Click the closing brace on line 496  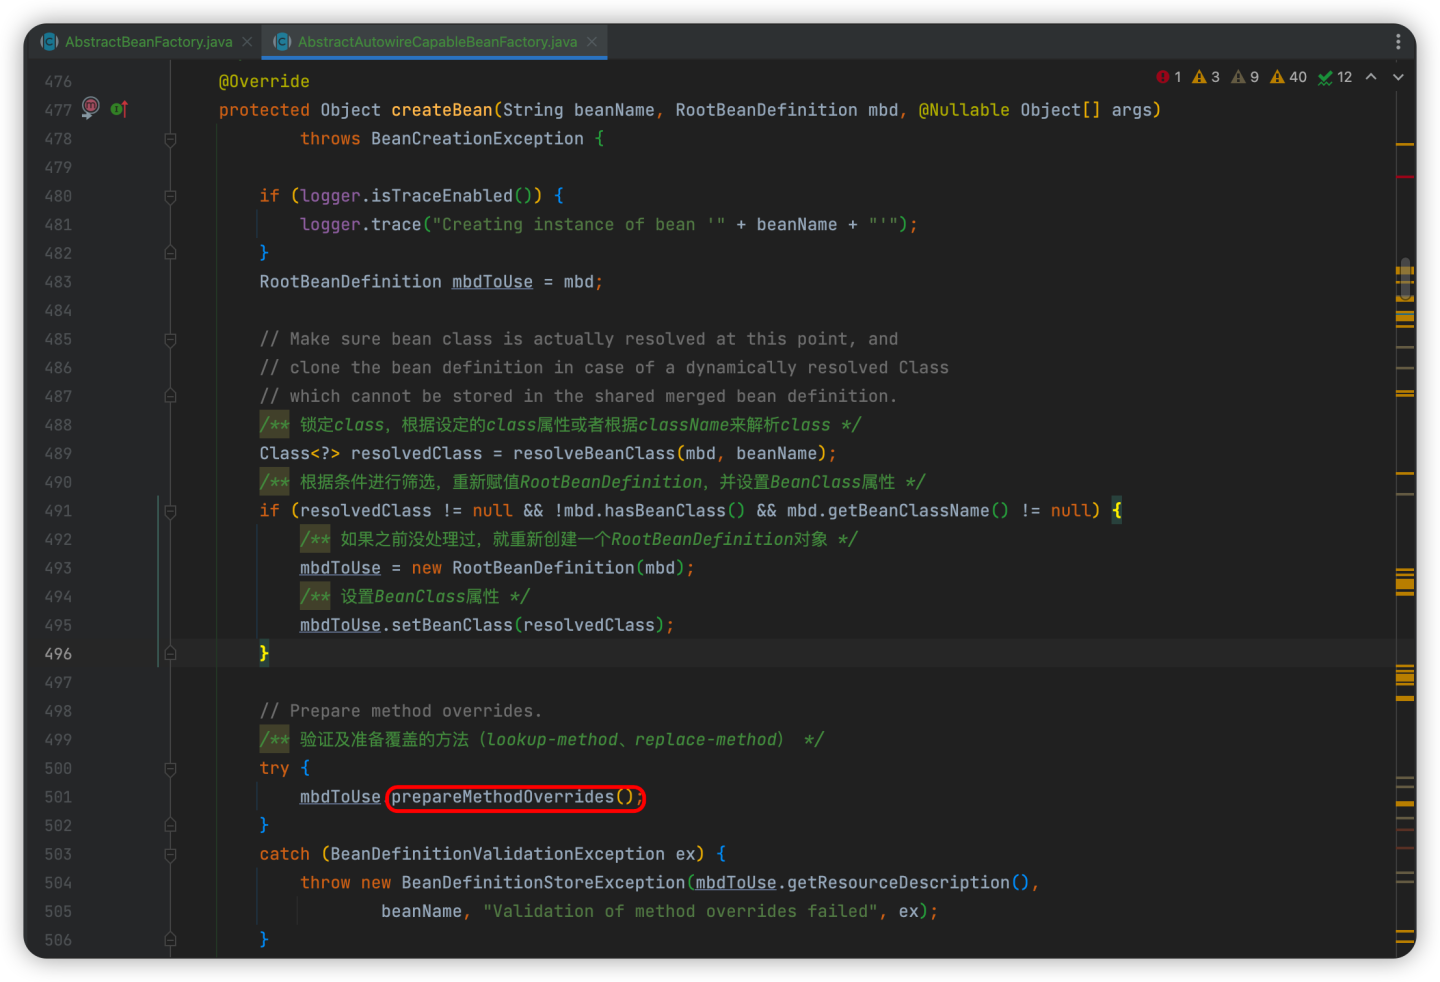[264, 654]
